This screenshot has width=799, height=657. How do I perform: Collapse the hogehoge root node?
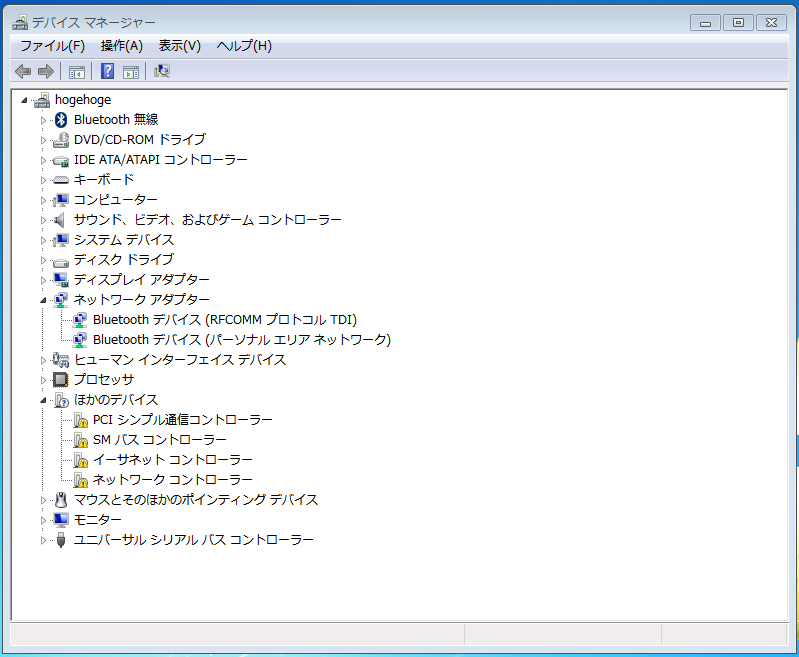24,100
